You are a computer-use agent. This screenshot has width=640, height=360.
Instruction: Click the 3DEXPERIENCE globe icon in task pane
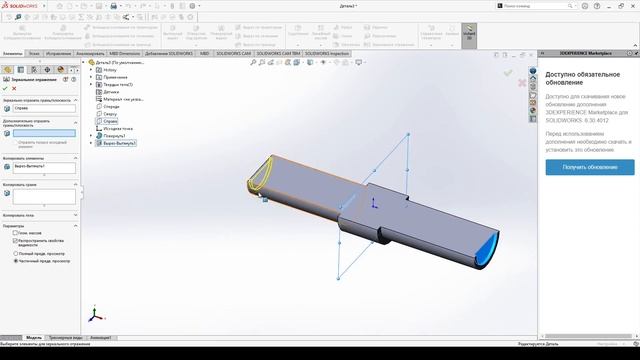(533, 71)
